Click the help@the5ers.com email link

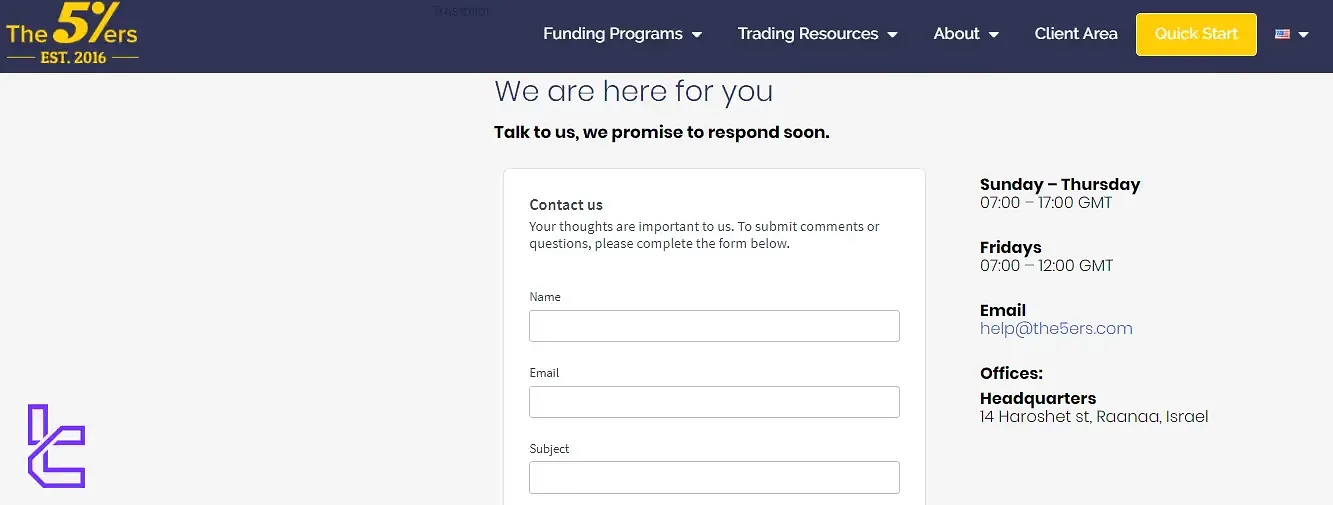click(x=1056, y=328)
